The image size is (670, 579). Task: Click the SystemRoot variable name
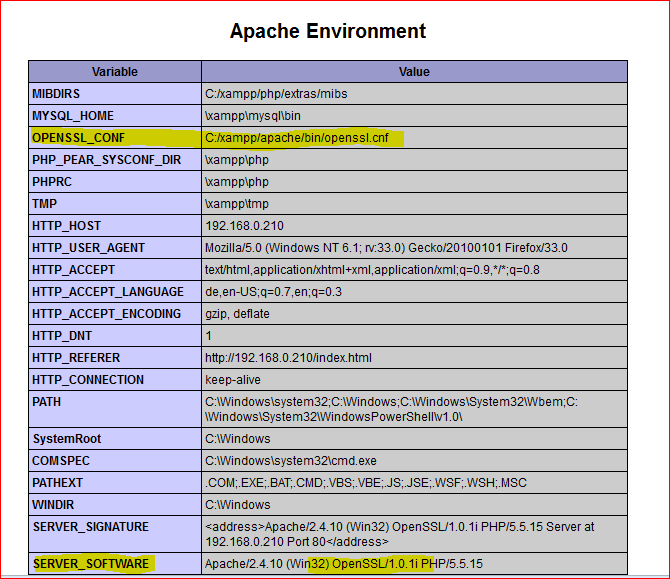tap(67, 439)
